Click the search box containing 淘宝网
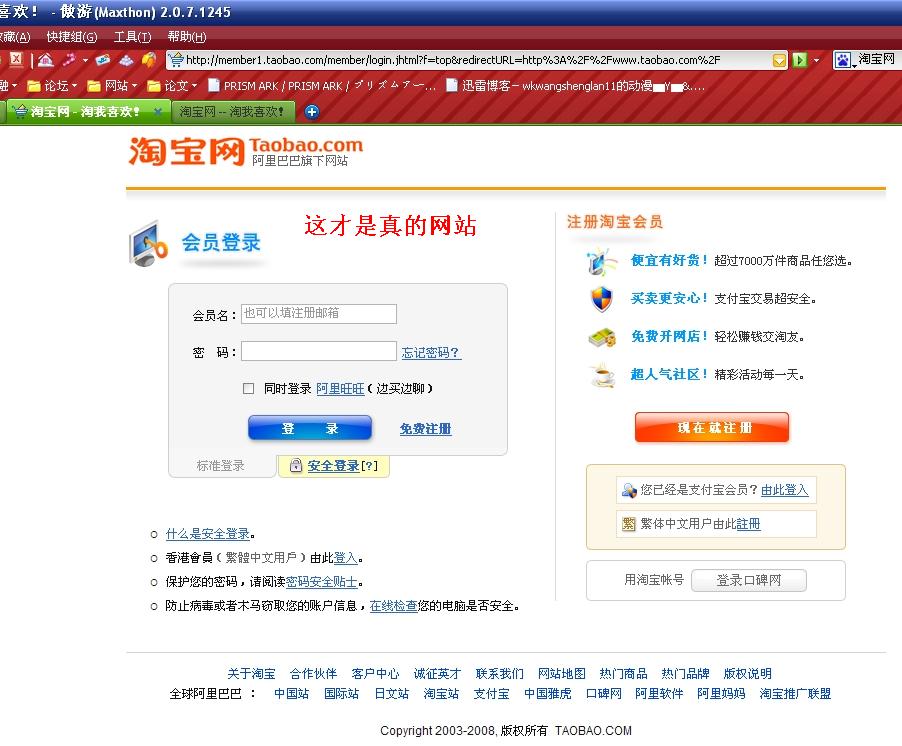902x746 pixels. click(x=877, y=59)
